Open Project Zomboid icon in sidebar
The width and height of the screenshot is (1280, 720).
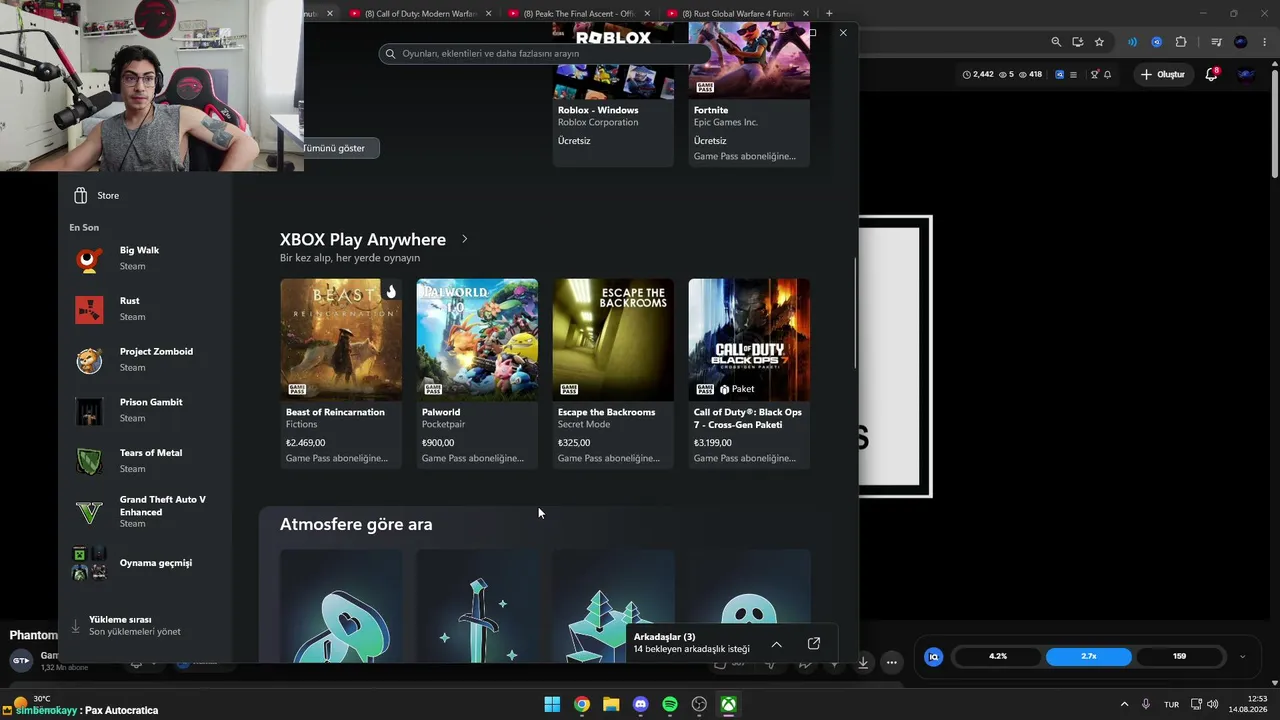tap(89, 360)
